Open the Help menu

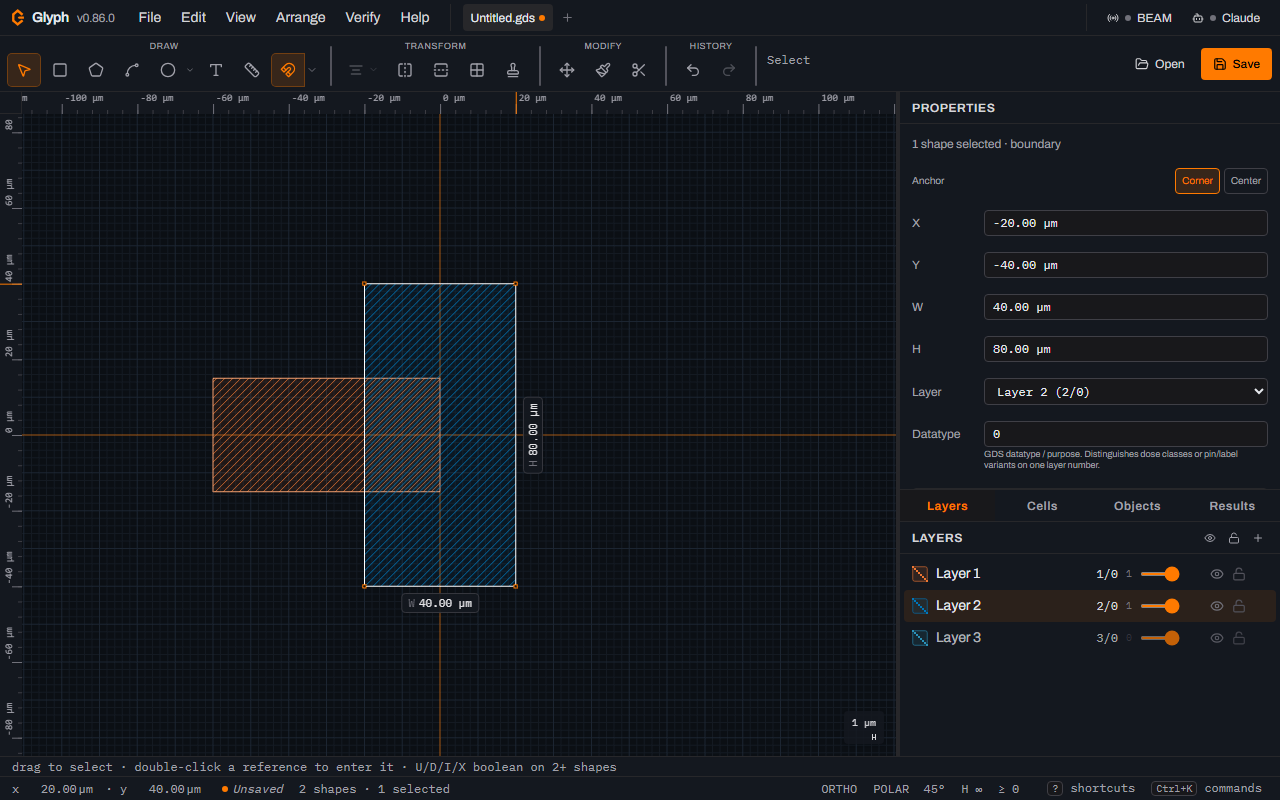pos(415,18)
